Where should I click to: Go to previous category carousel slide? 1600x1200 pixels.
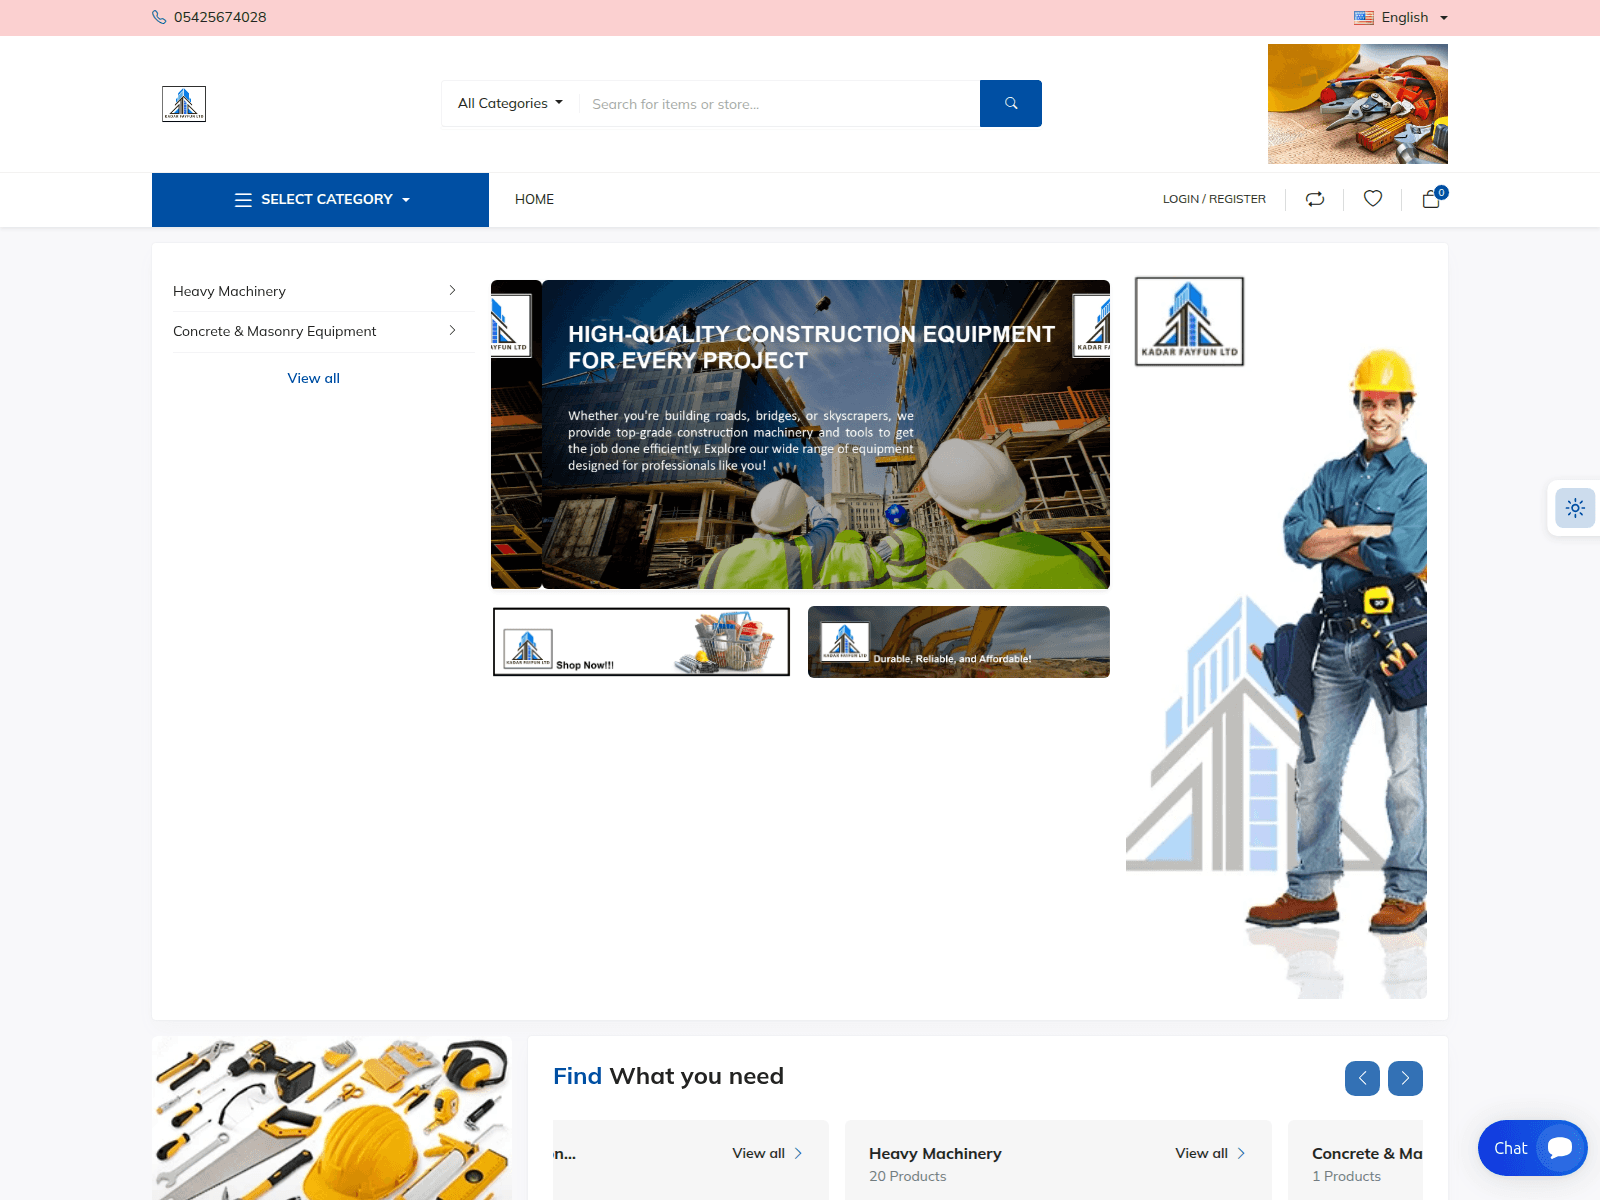click(1362, 1078)
